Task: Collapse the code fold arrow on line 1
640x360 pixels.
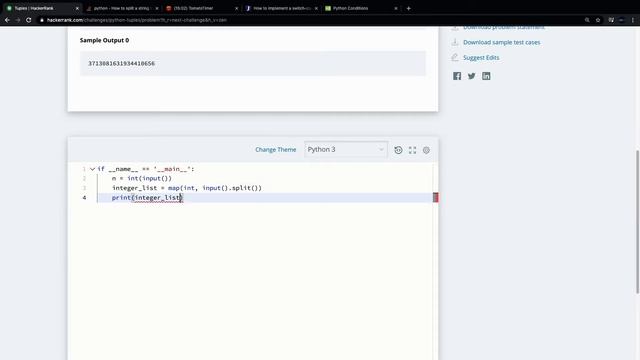Action: pos(93,169)
